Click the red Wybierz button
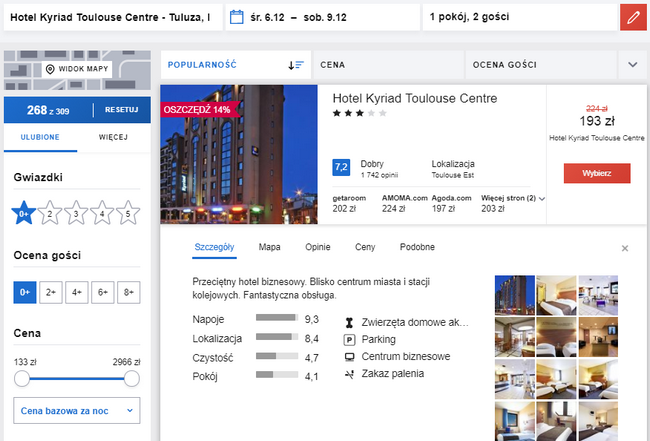The height and width of the screenshot is (441, 650). (x=597, y=173)
